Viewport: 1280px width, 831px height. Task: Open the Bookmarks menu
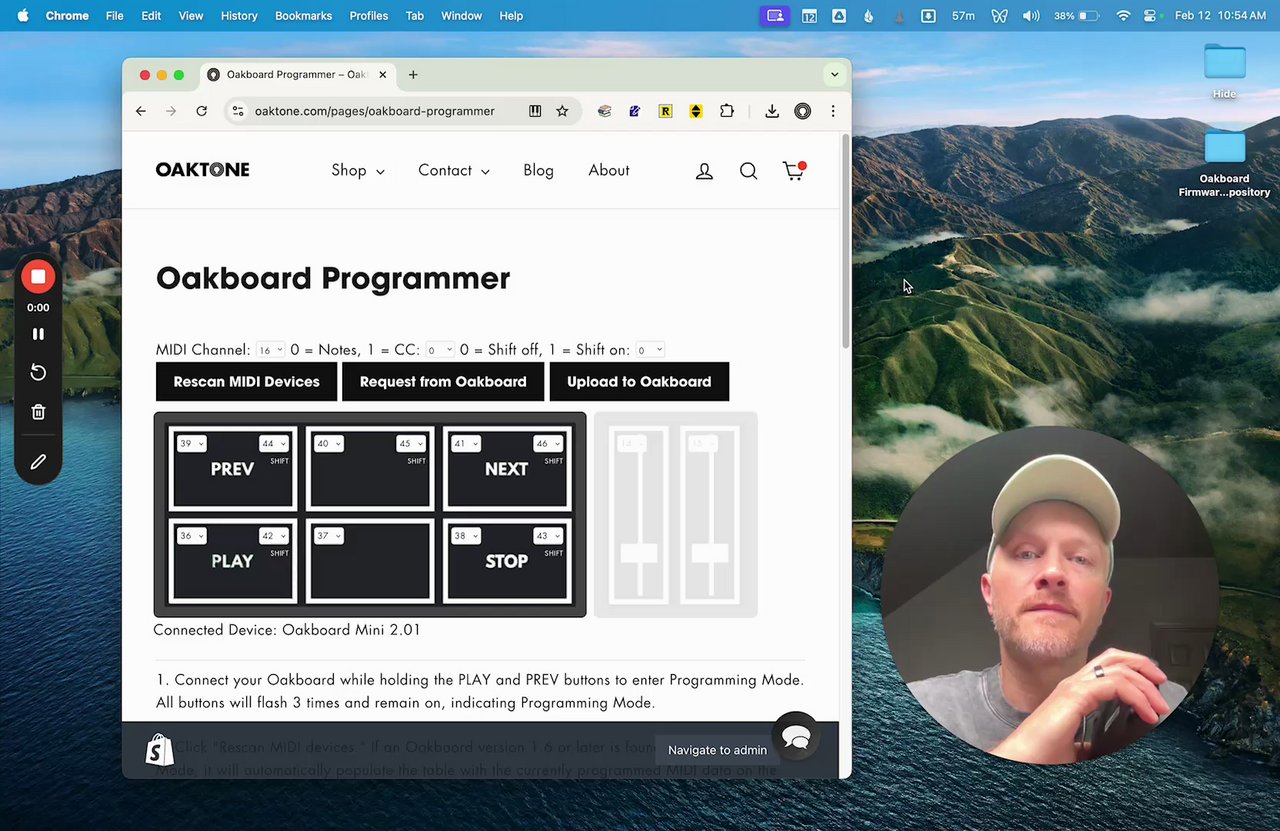click(x=303, y=16)
